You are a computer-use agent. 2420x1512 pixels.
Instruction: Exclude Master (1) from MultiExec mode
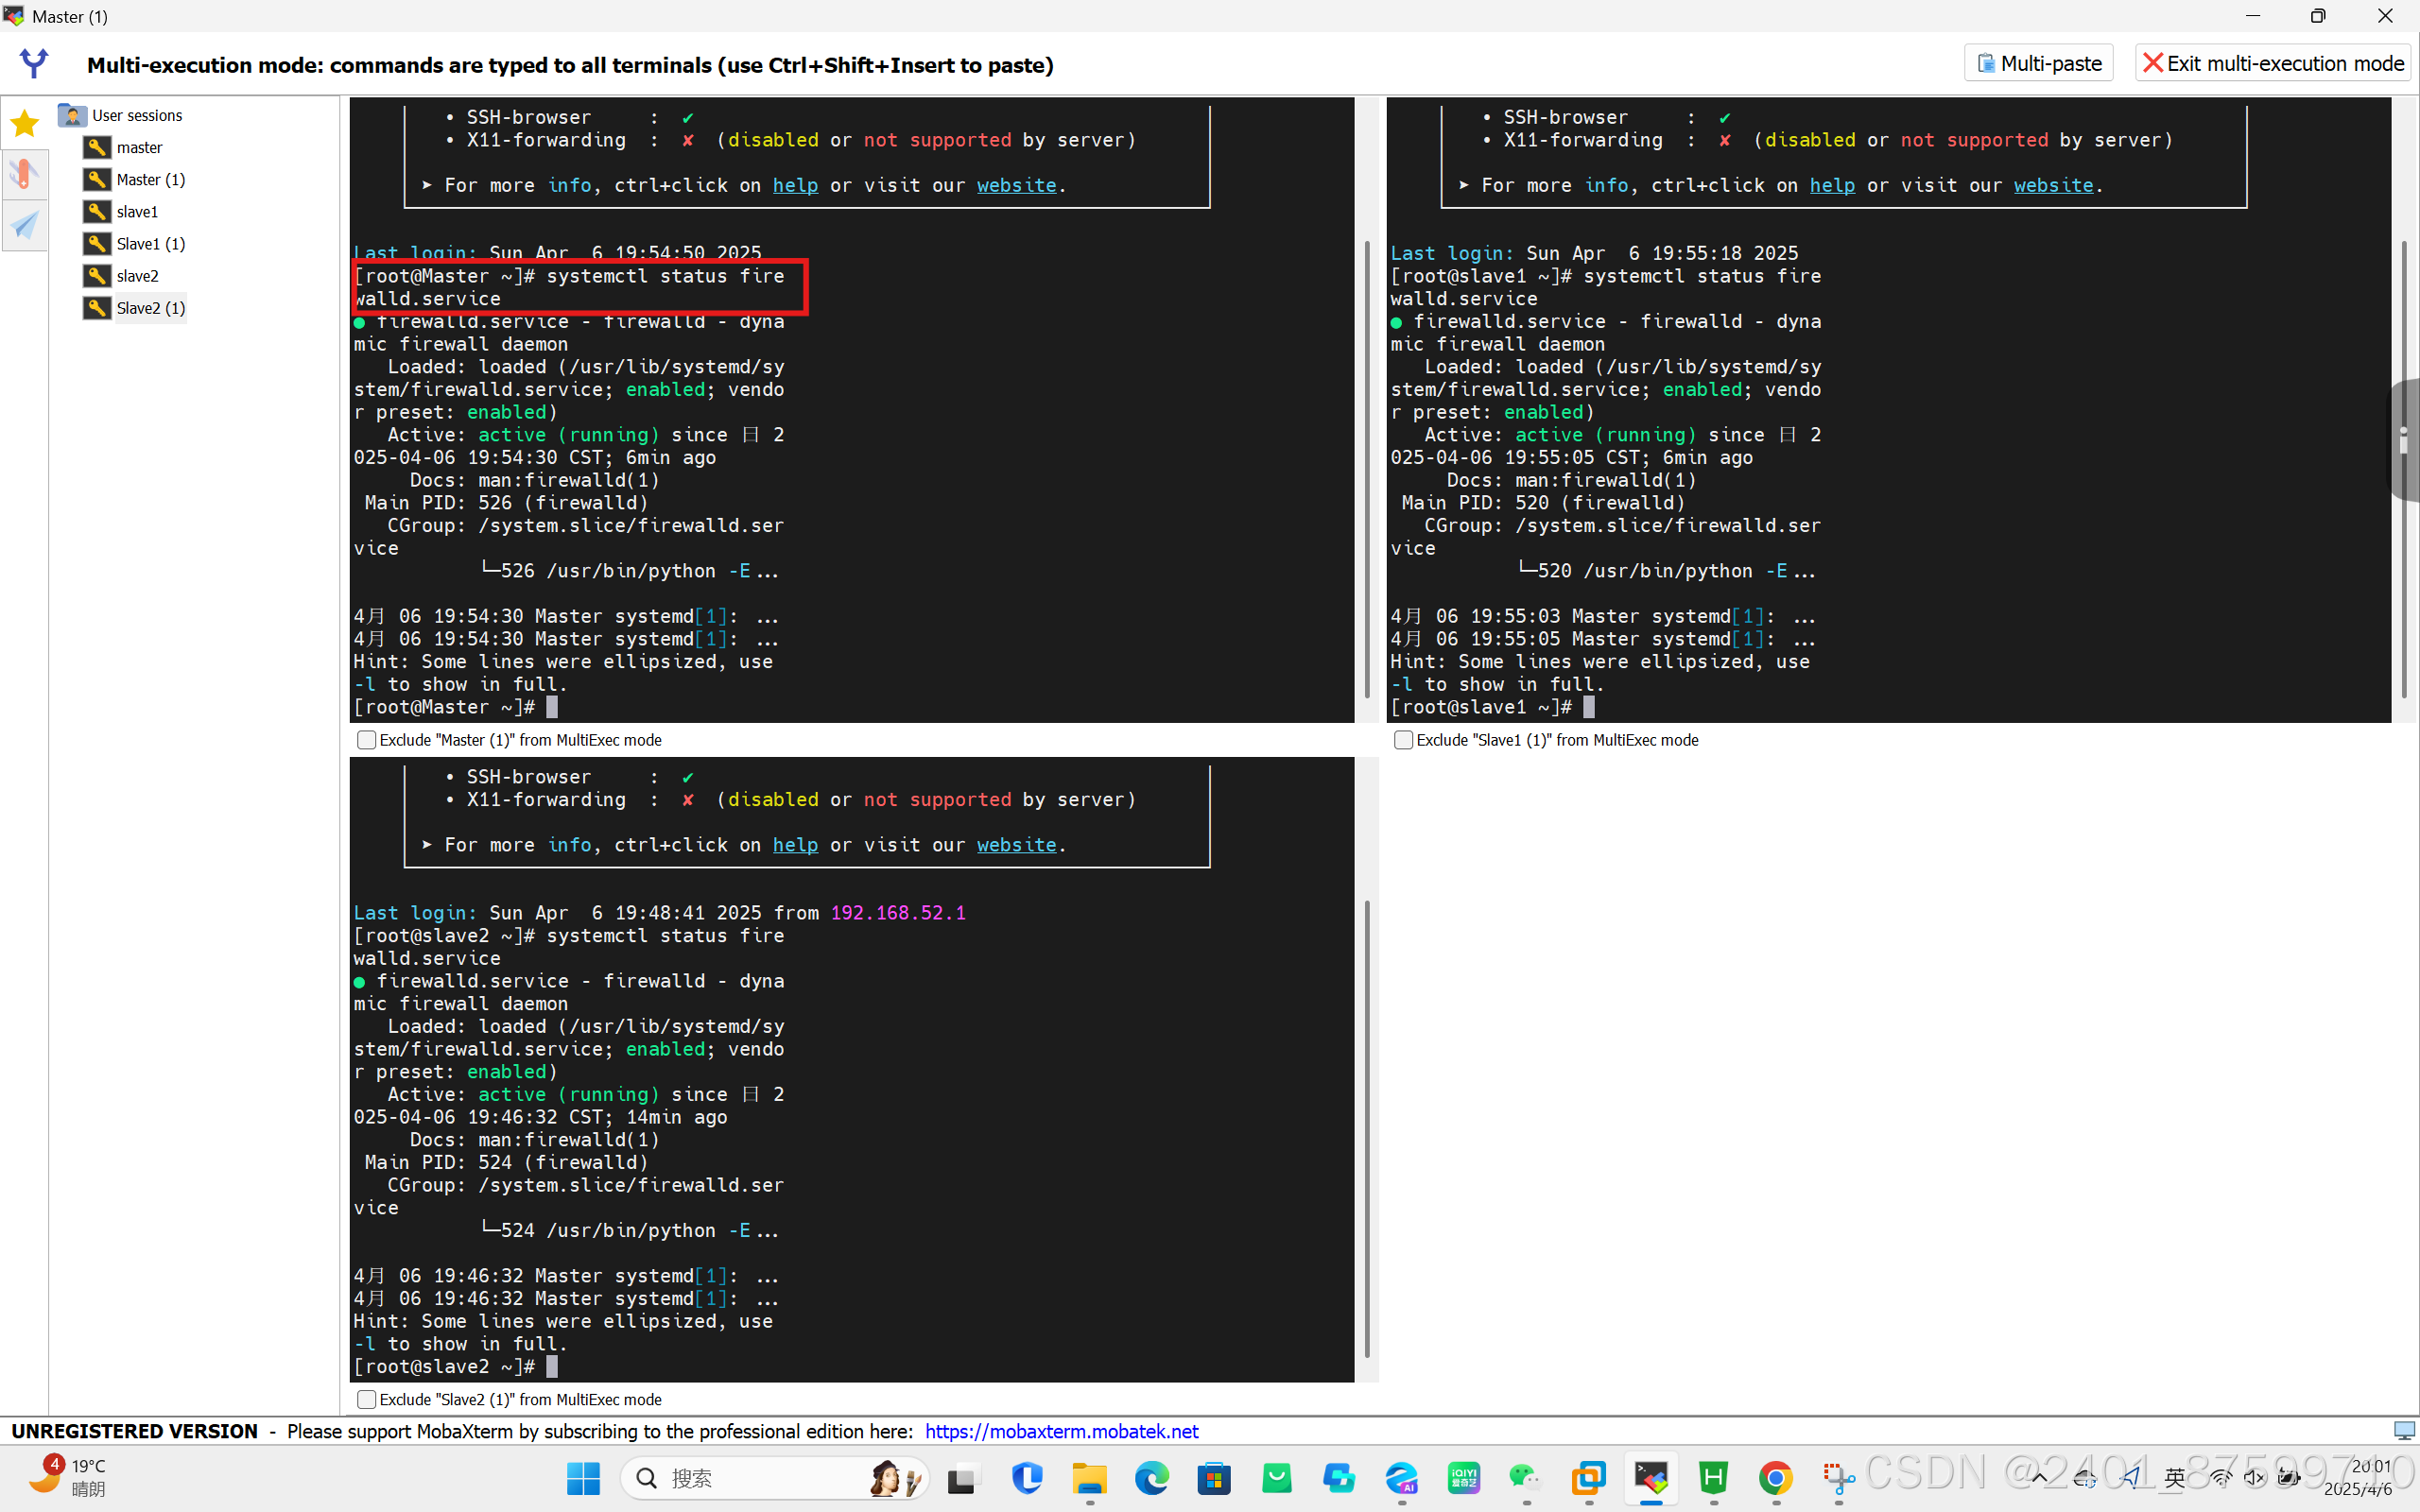tap(366, 740)
